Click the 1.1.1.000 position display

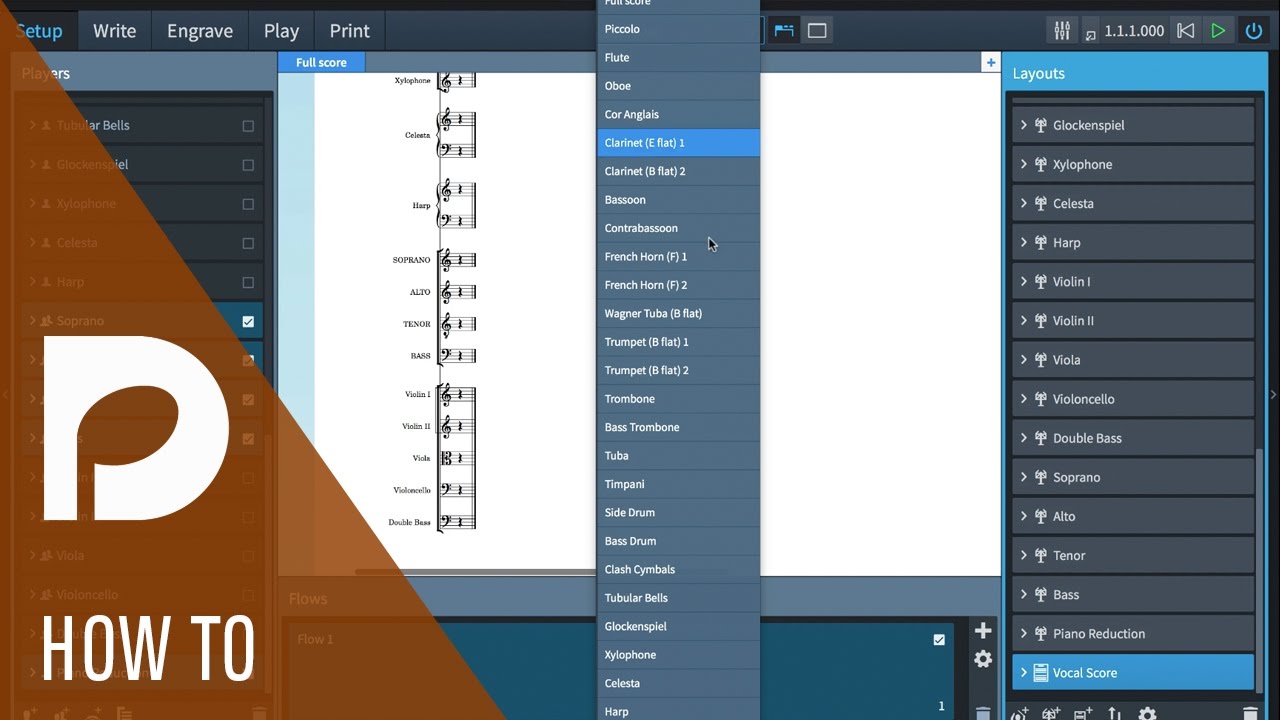point(1134,31)
